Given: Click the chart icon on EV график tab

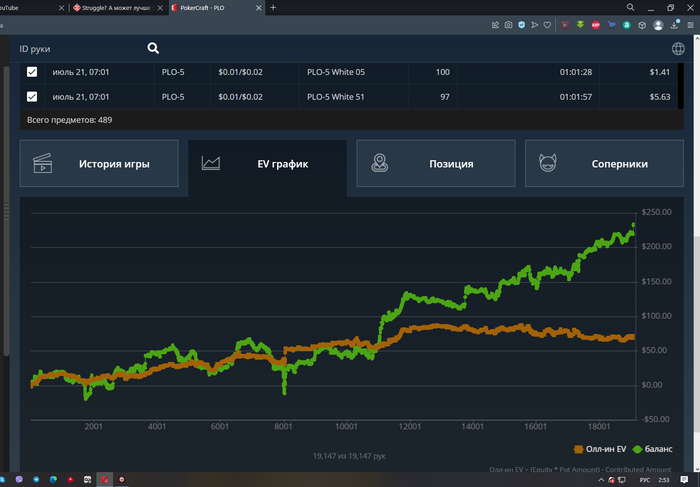Looking at the screenshot, I should pos(211,163).
